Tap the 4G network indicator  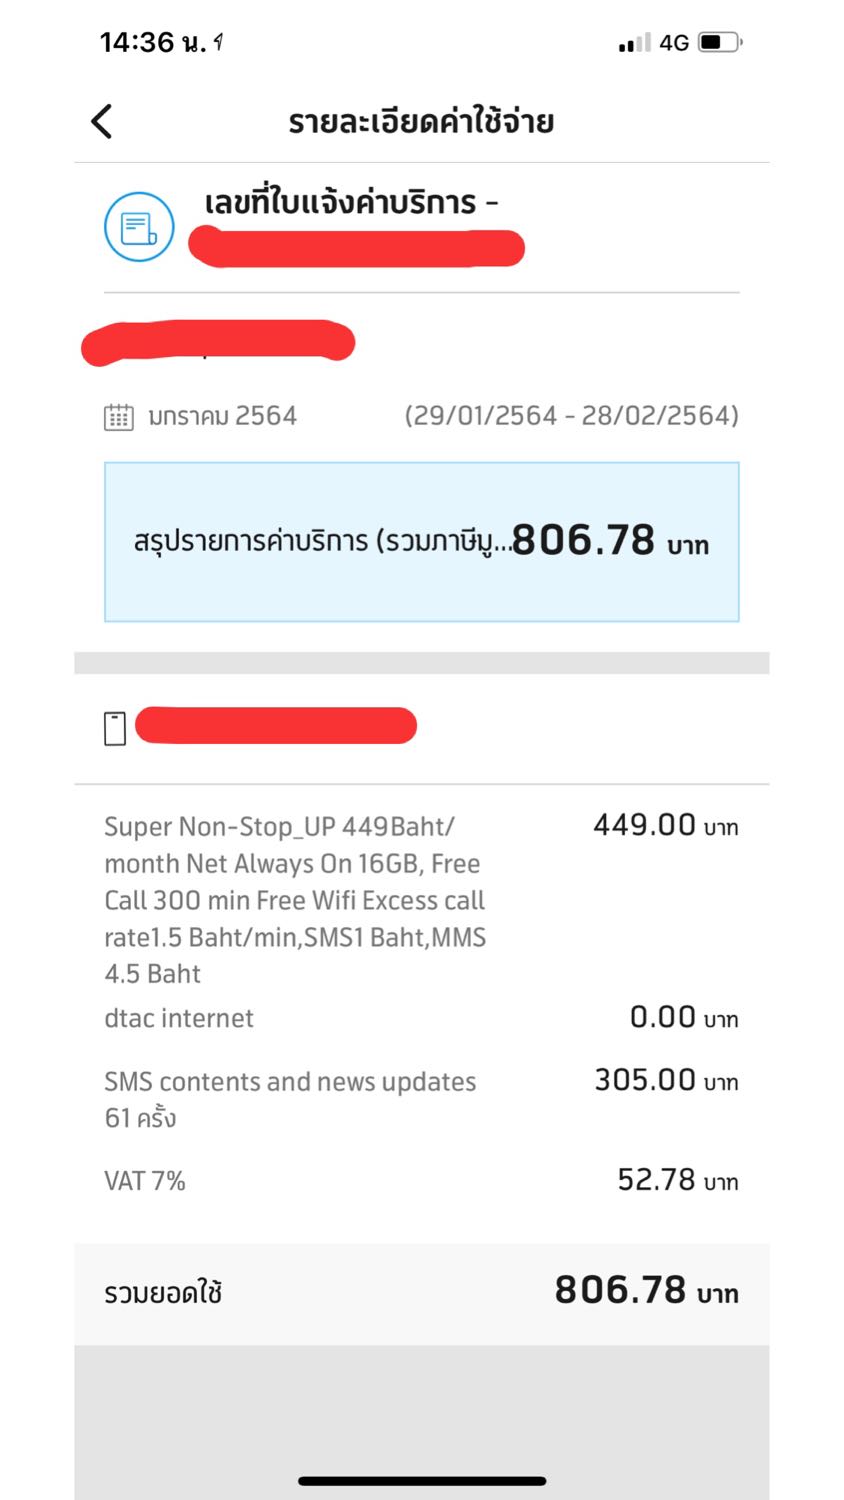click(x=674, y=42)
